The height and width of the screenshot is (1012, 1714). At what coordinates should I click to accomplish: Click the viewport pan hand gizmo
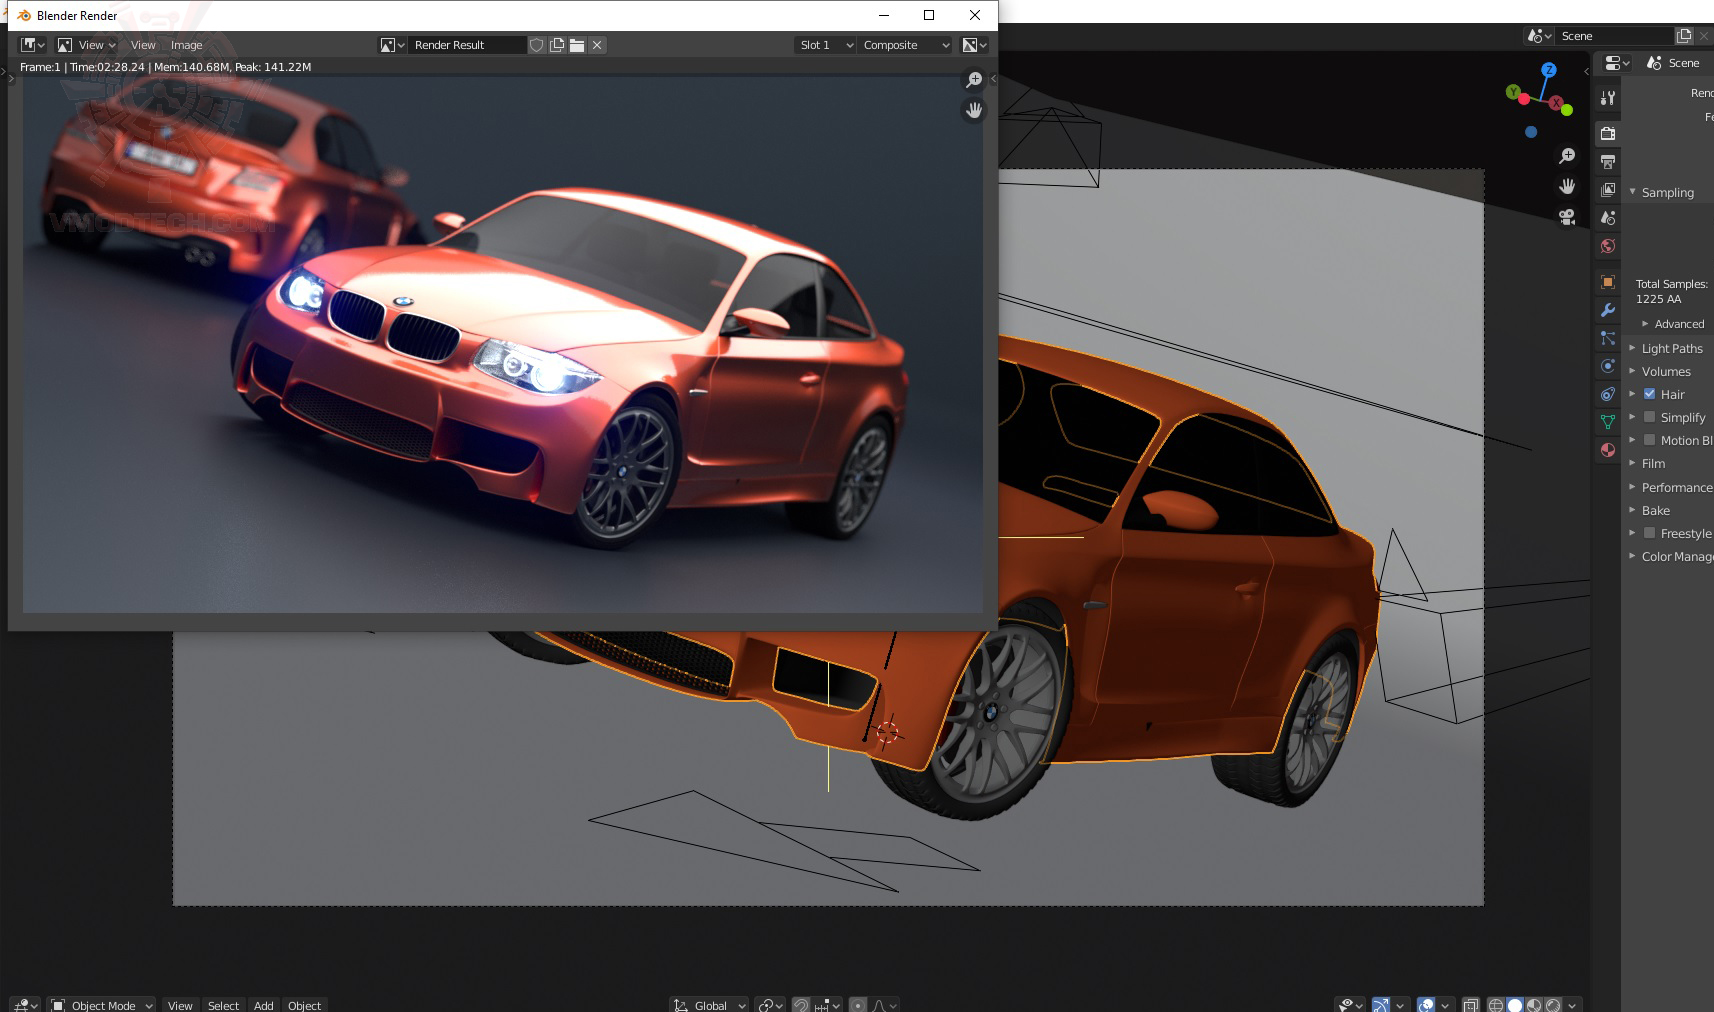pos(1567,187)
